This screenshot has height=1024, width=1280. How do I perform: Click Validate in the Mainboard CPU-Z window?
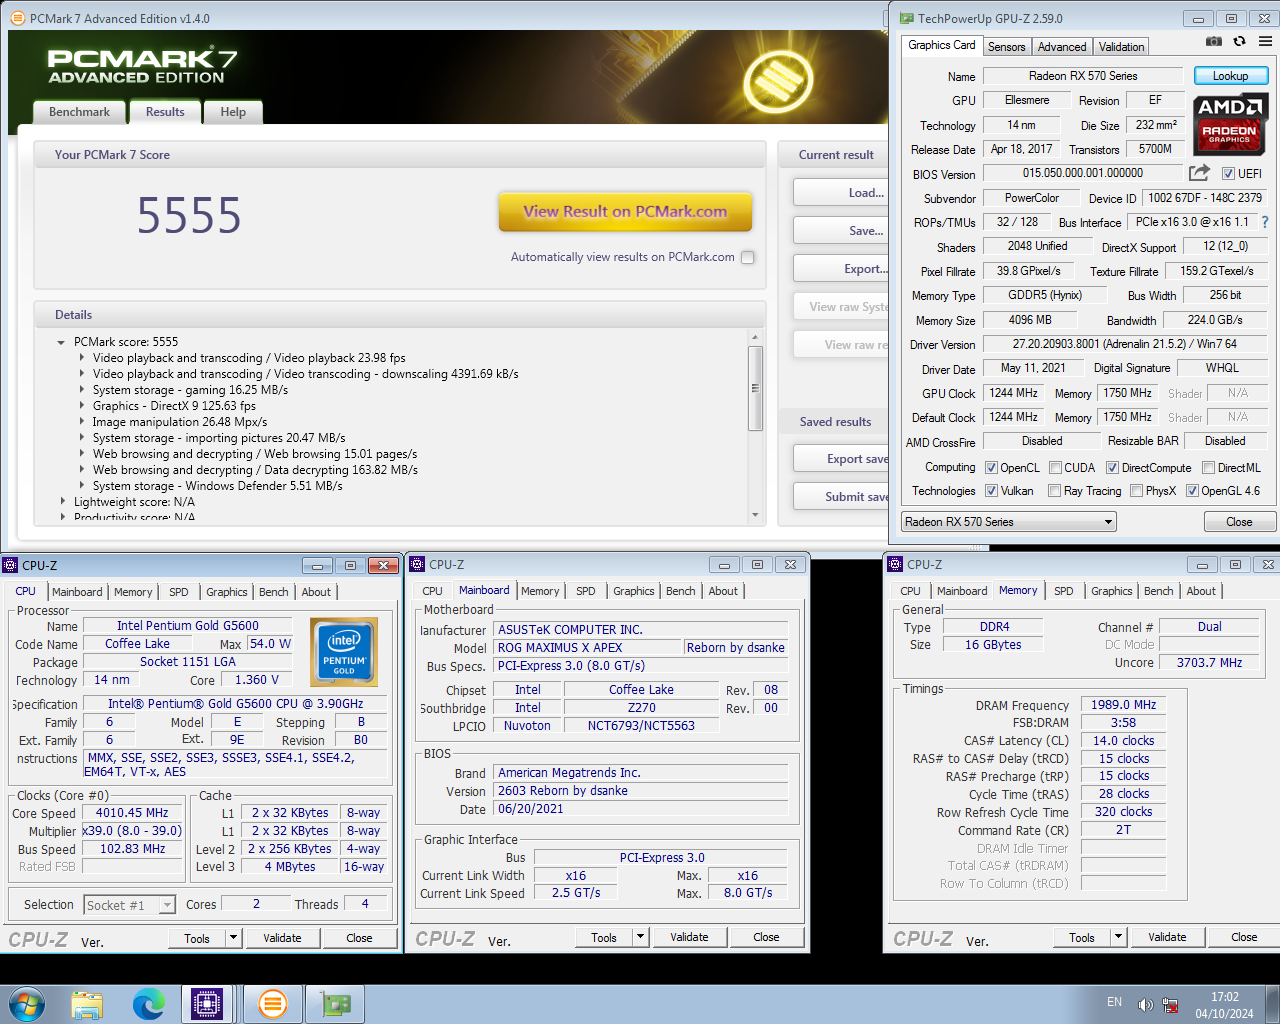[689, 937]
